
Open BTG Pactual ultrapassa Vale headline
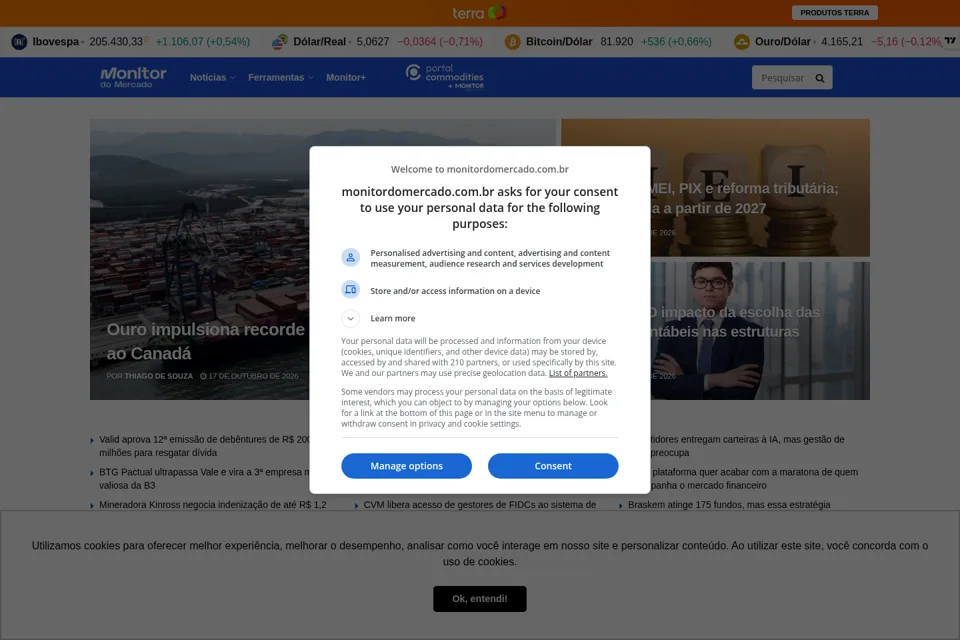(x=204, y=478)
